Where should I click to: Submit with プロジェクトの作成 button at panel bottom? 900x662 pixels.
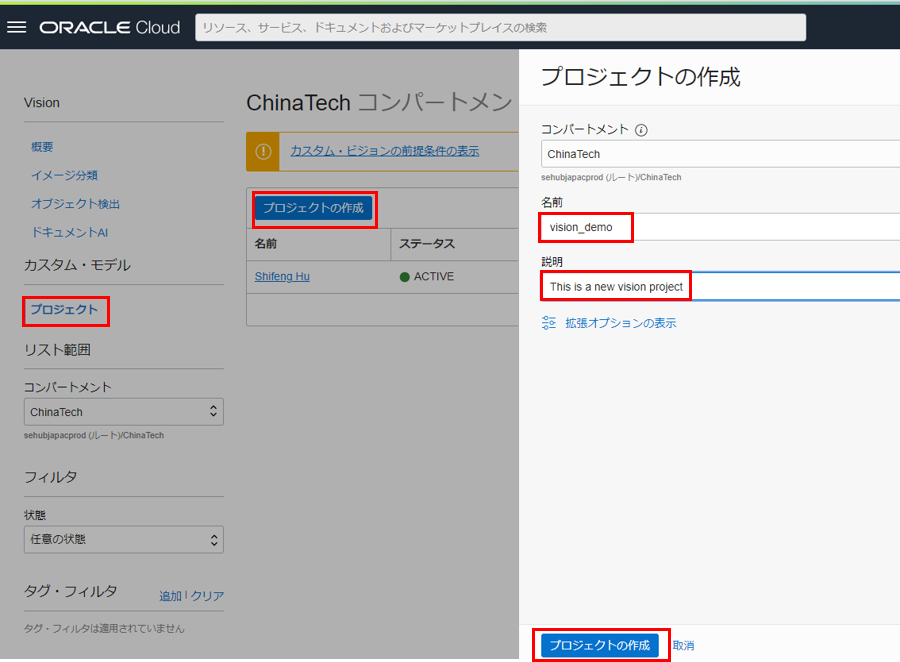click(x=599, y=645)
